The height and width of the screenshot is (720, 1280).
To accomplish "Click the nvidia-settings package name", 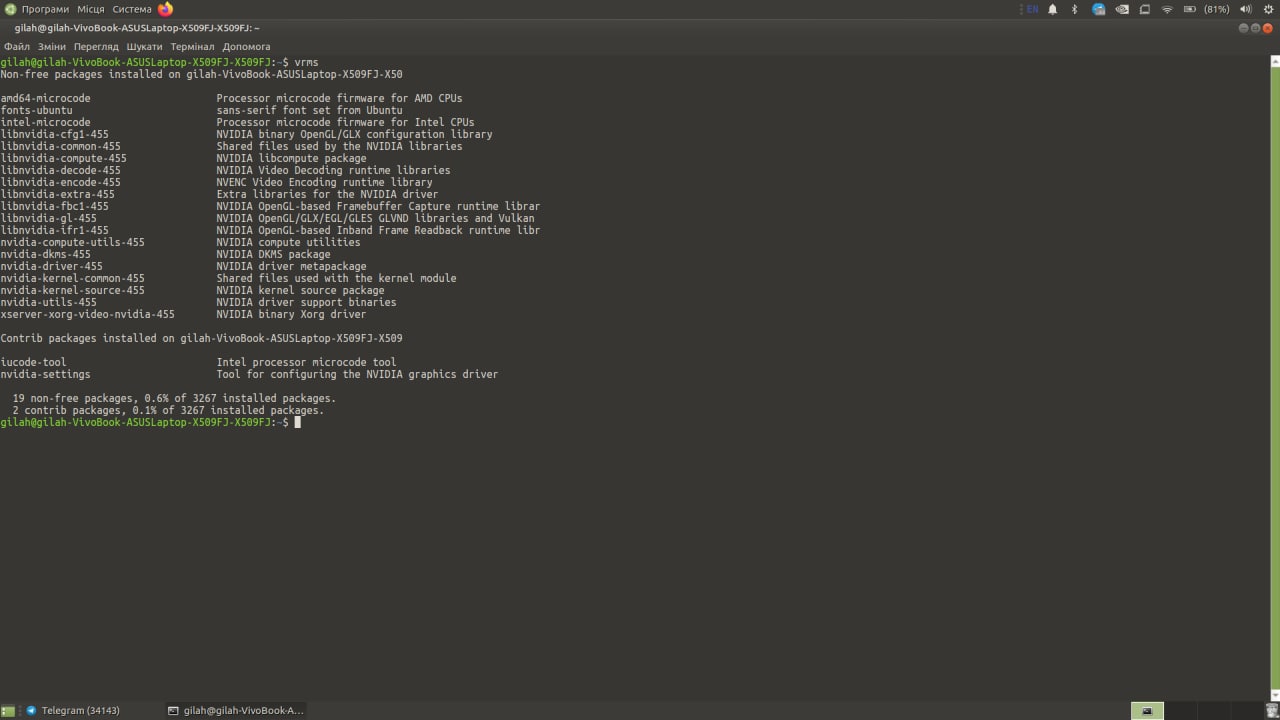I will tap(45, 374).
